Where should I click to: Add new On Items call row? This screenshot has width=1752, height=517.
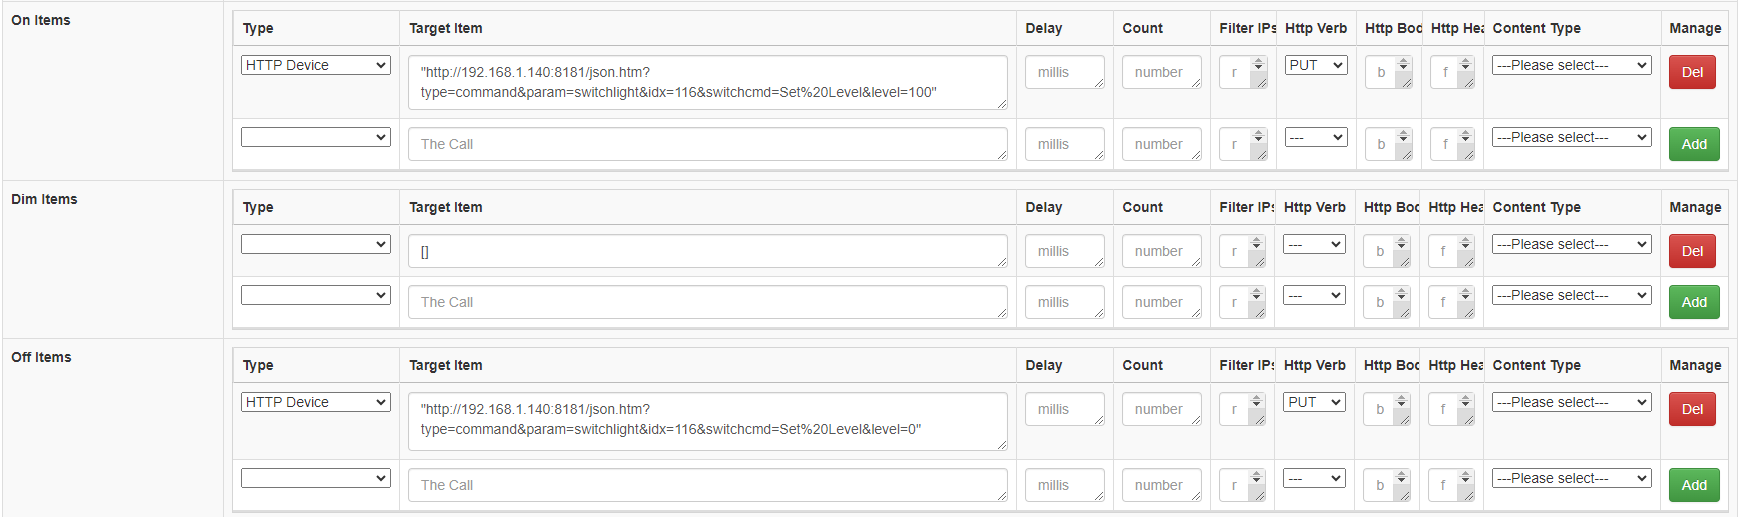point(1694,144)
